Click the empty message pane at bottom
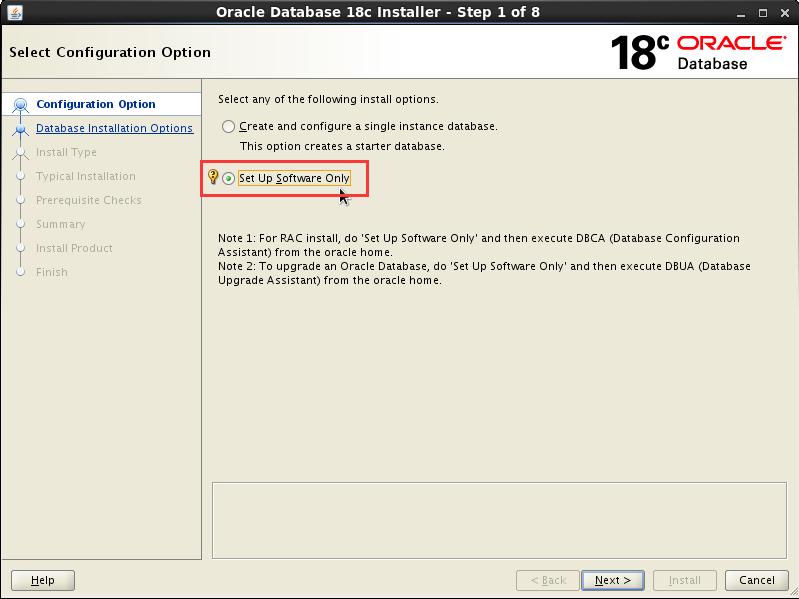The width and height of the screenshot is (799, 599). (499, 520)
